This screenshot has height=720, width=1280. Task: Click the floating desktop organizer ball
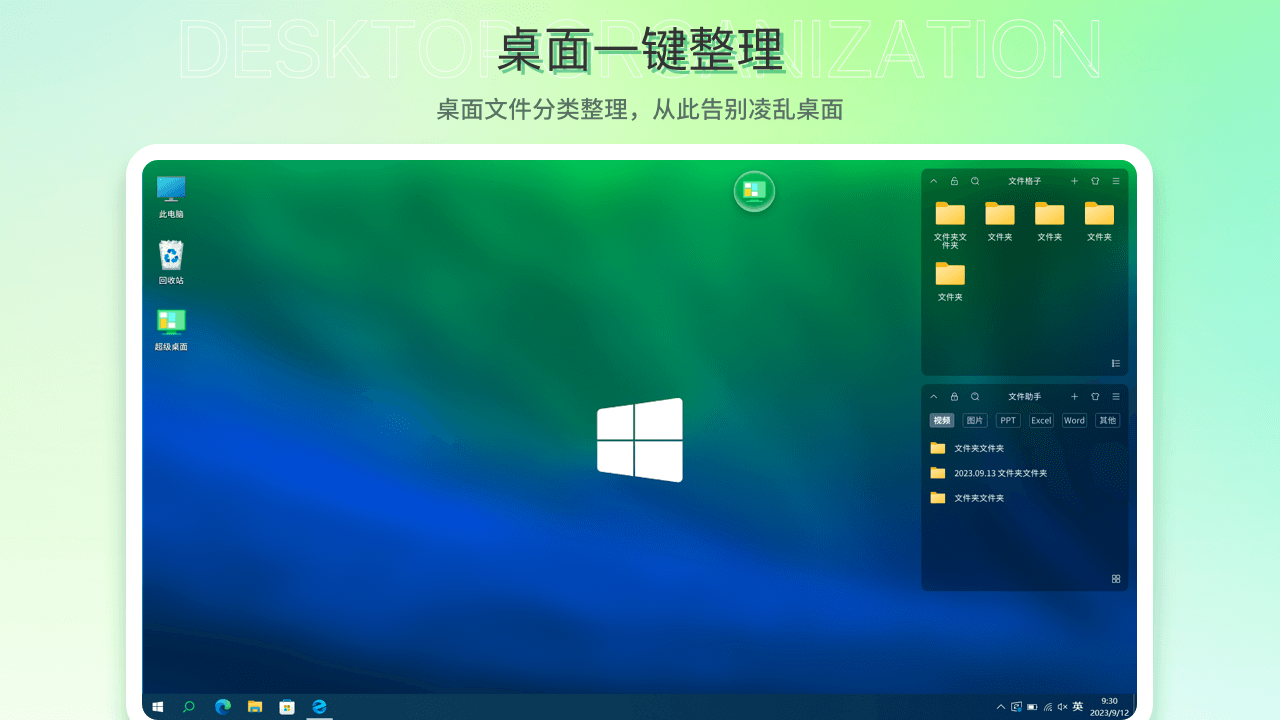754,190
